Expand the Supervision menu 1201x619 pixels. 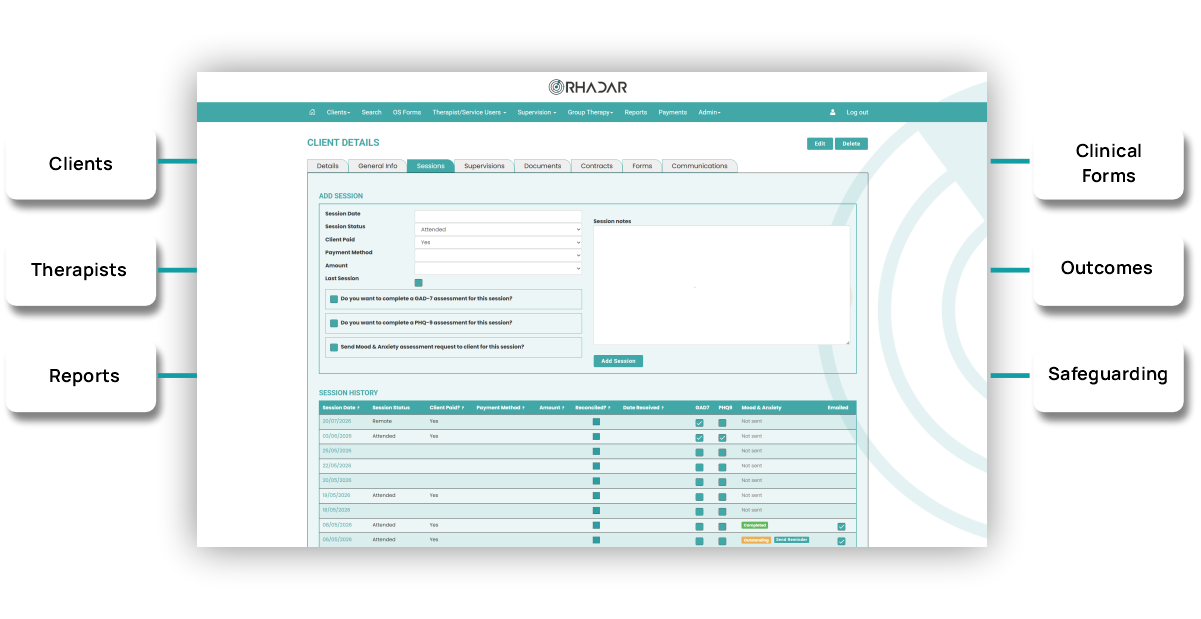[x=537, y=112]
